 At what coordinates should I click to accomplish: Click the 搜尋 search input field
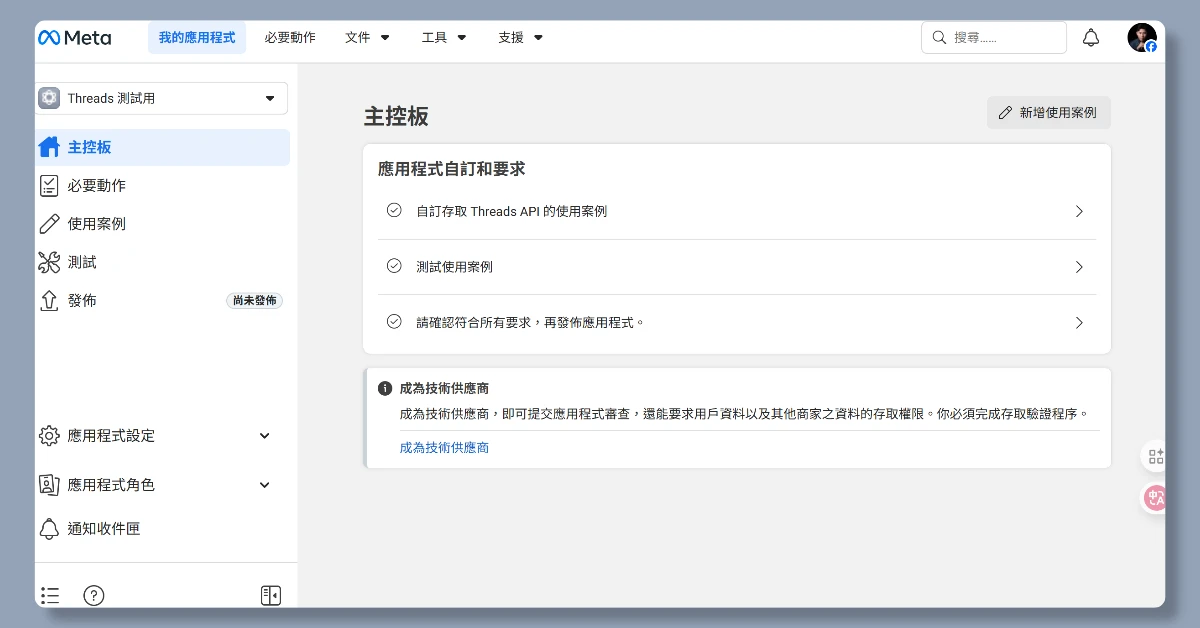(x=994, y=38)
